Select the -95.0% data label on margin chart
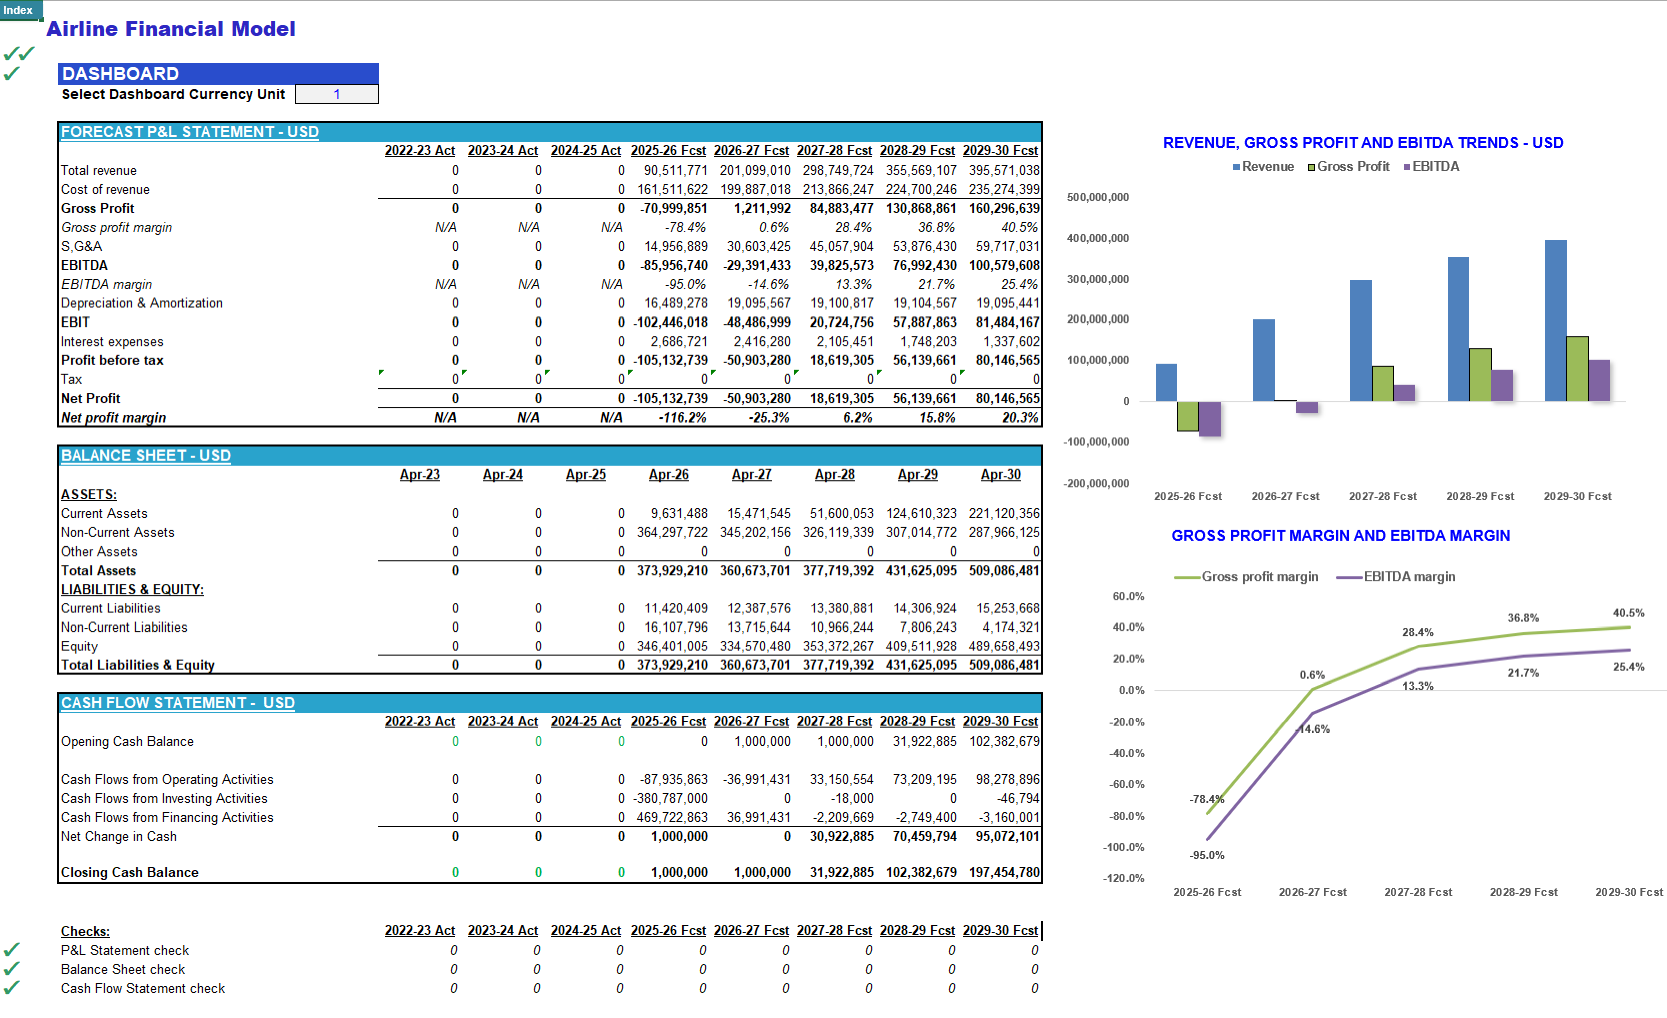Viewport: 1667px width, 1018px height. (x=1207, y=855)
